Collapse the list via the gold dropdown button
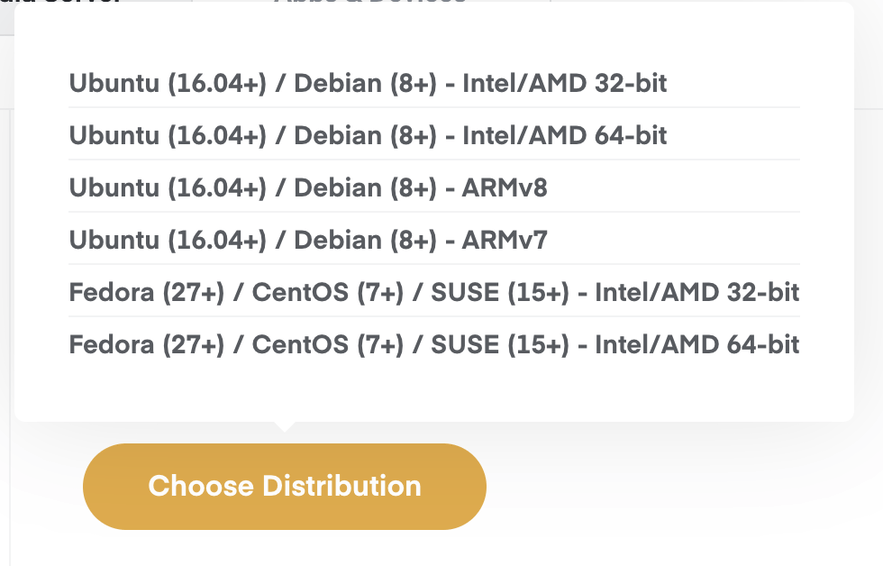Screen dimensions: 883x566 [x=284, y=487]
